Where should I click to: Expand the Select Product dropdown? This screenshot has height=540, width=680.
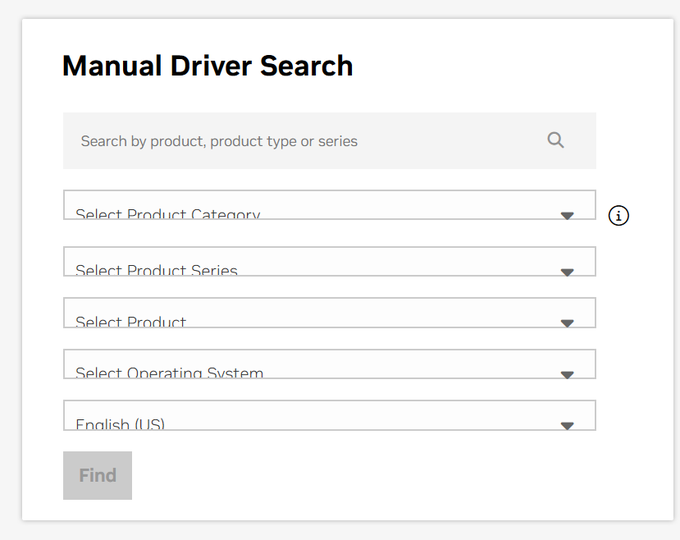[x=330, y=313]
